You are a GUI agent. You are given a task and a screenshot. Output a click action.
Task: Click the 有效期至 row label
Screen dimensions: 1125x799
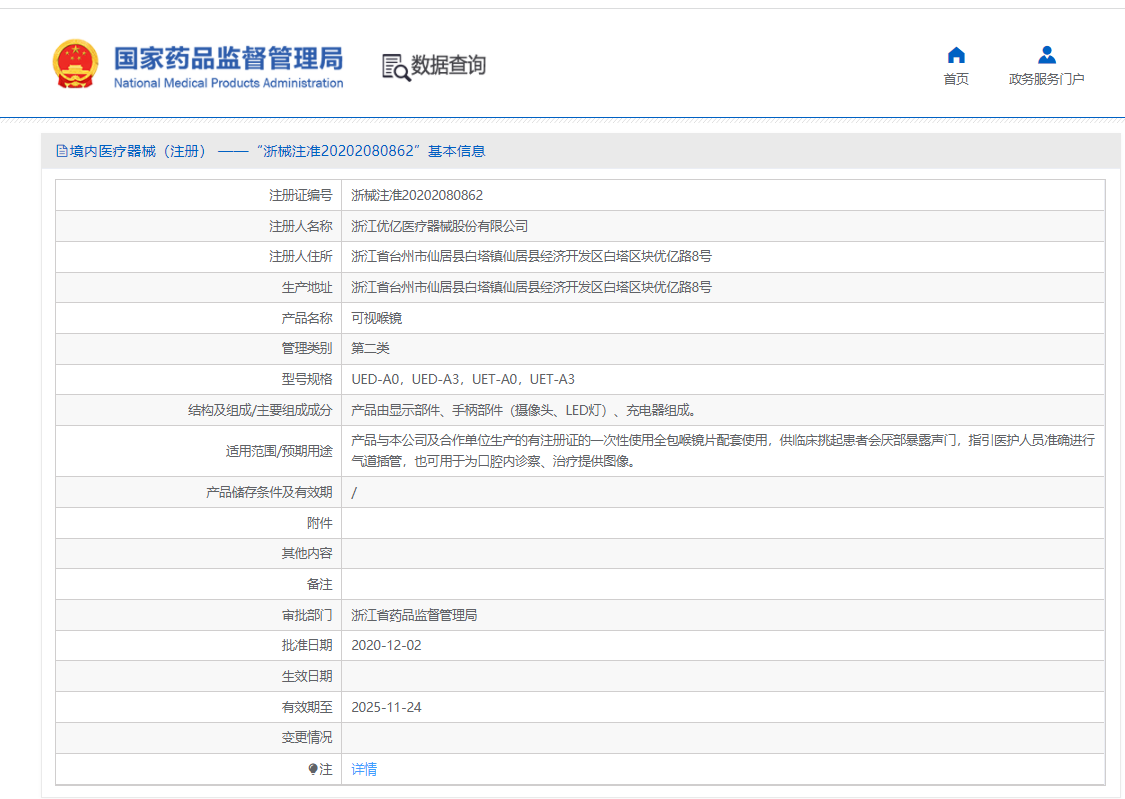(307, 707)
